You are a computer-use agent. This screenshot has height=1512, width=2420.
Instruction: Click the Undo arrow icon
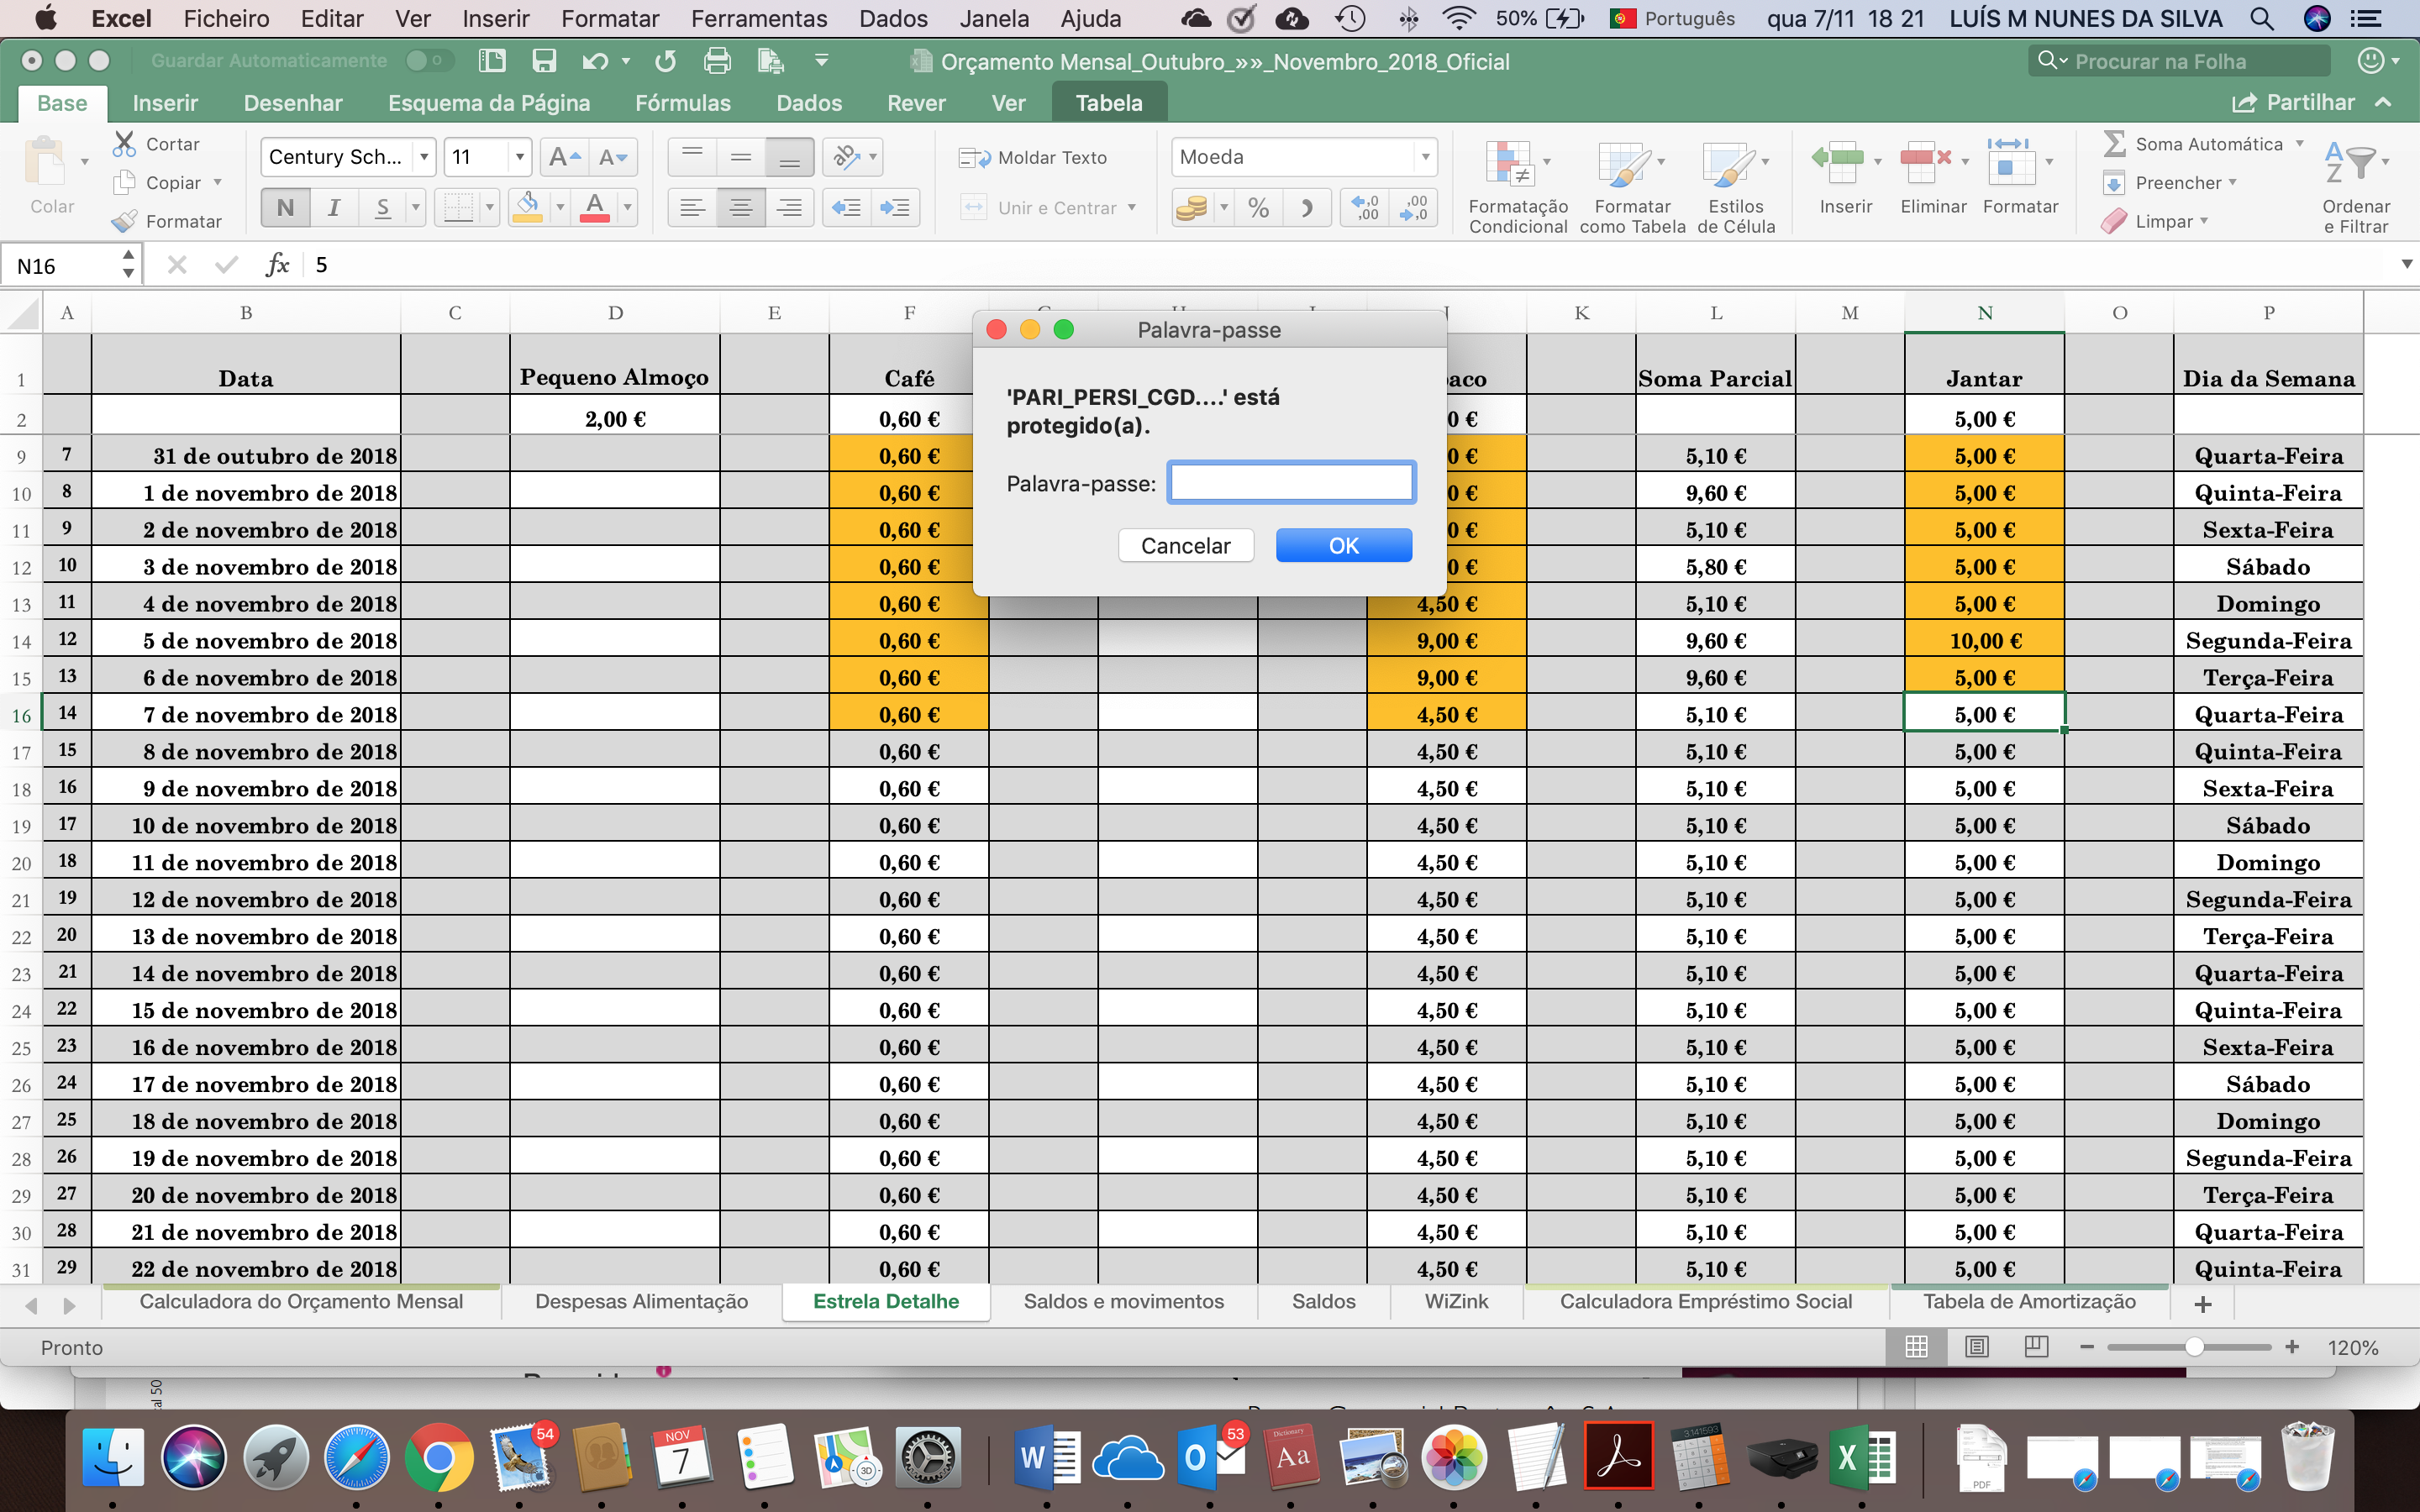coord(594,61)
